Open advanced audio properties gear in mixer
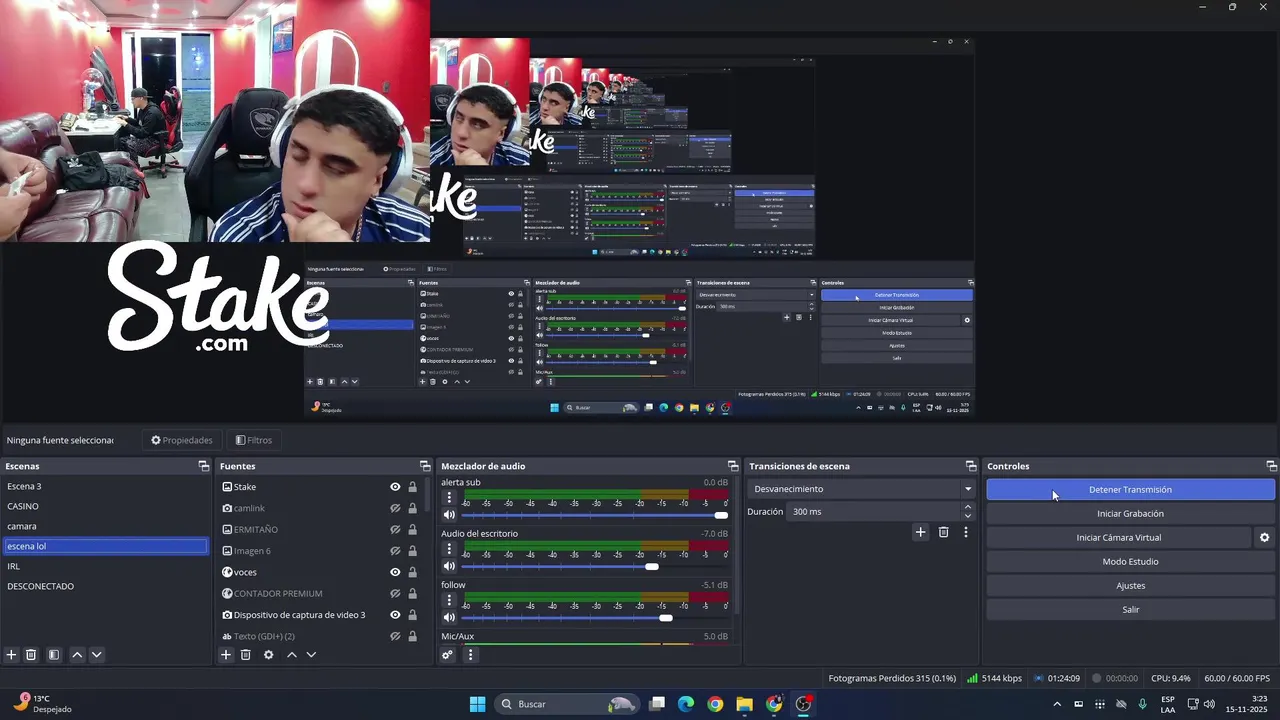The height and width of the screenshot is (720, 1280). [448, 655]
